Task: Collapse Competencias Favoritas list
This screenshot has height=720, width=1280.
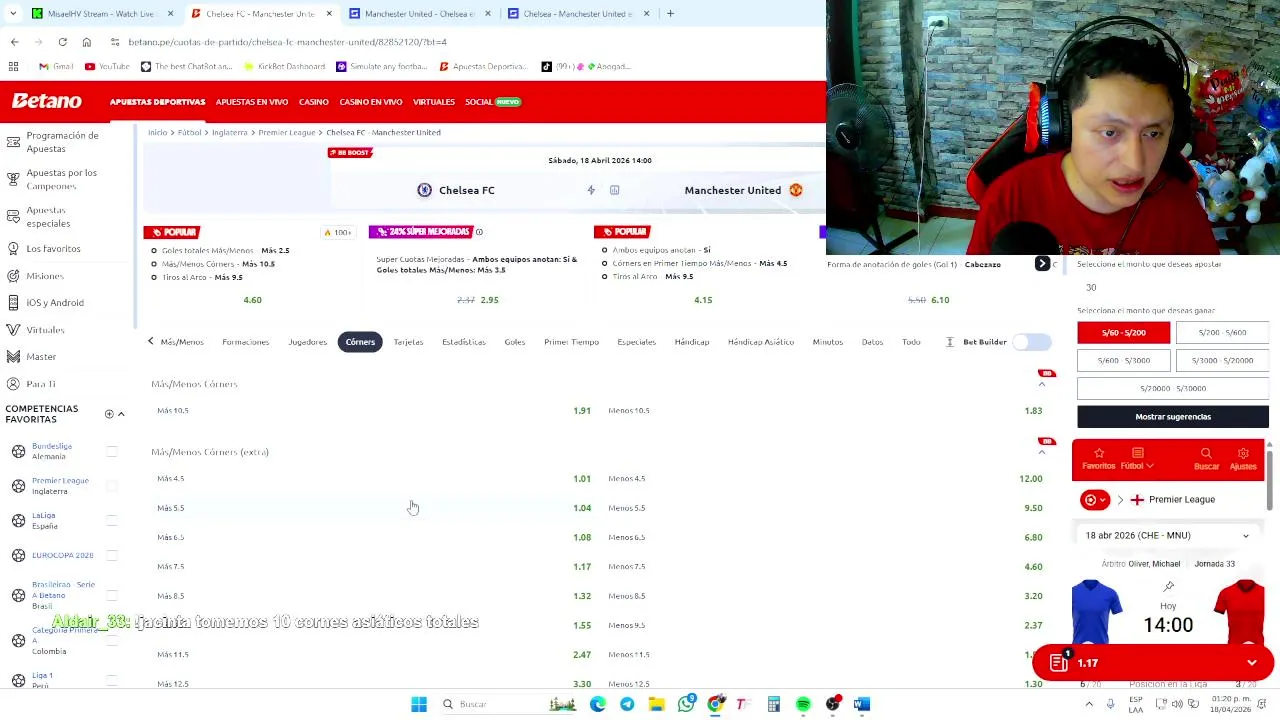Action: tap(121, 414)
